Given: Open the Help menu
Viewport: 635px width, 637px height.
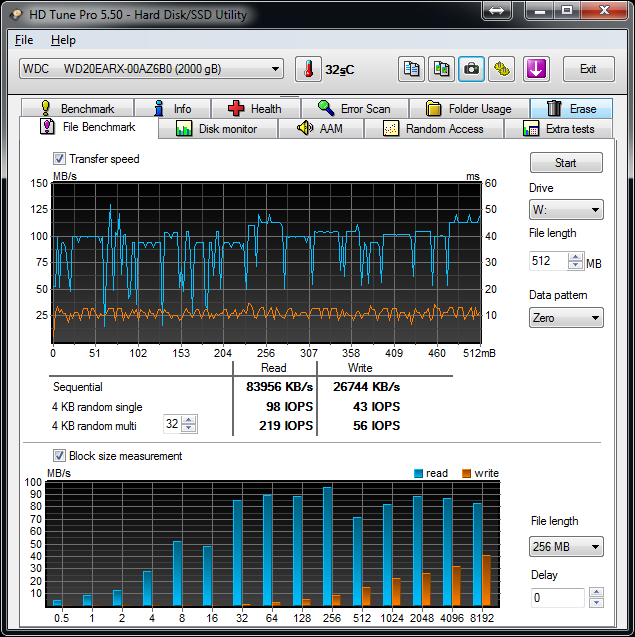Looking at the screenshot, I should pos(63,40).
